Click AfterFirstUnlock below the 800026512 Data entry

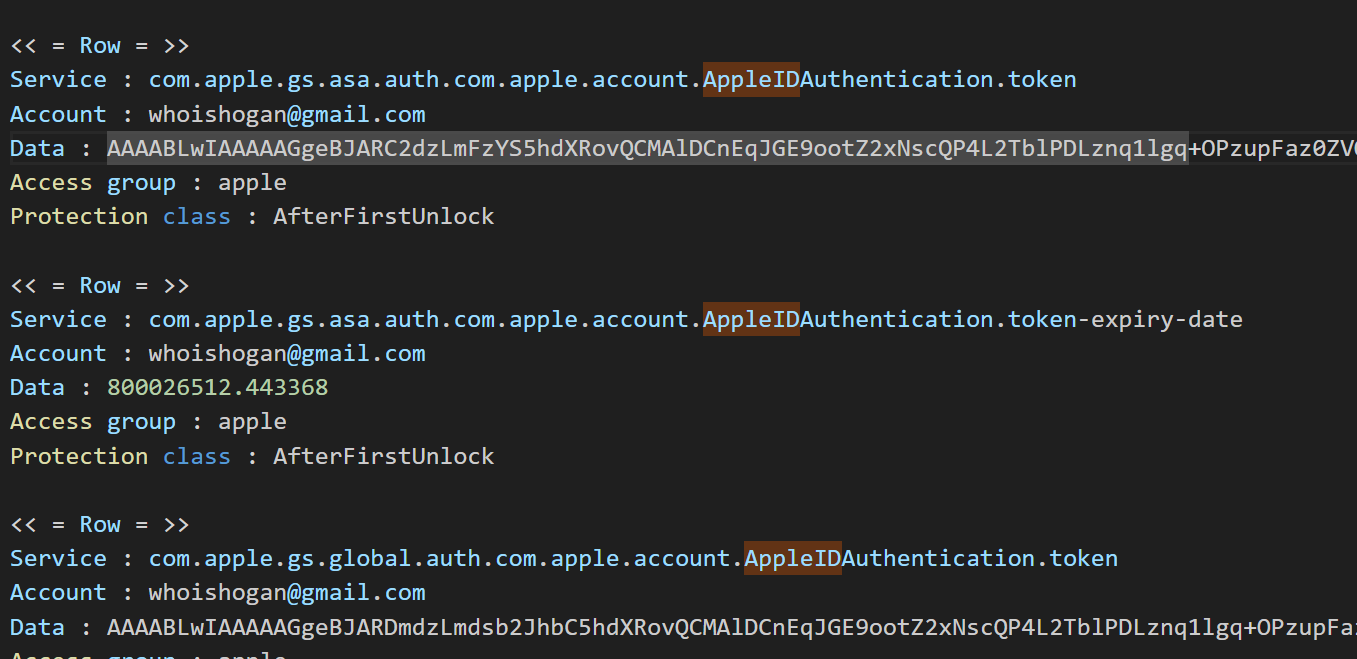[x=383, y=457]
